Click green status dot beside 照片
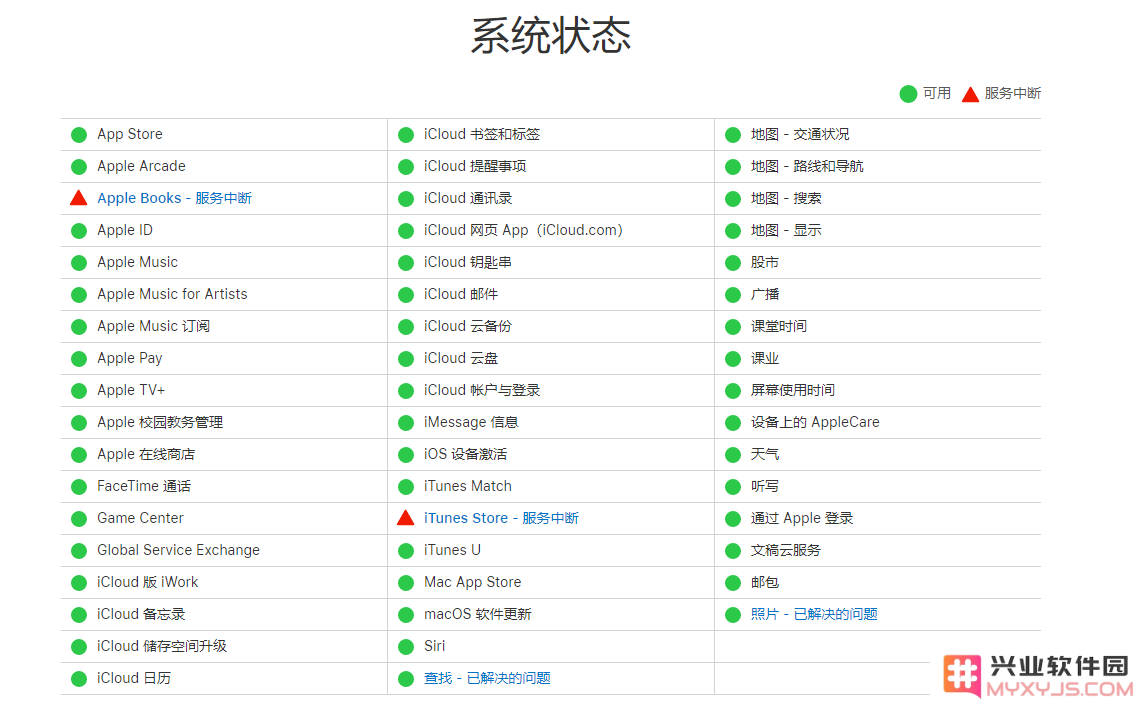 tap(732, 614)
